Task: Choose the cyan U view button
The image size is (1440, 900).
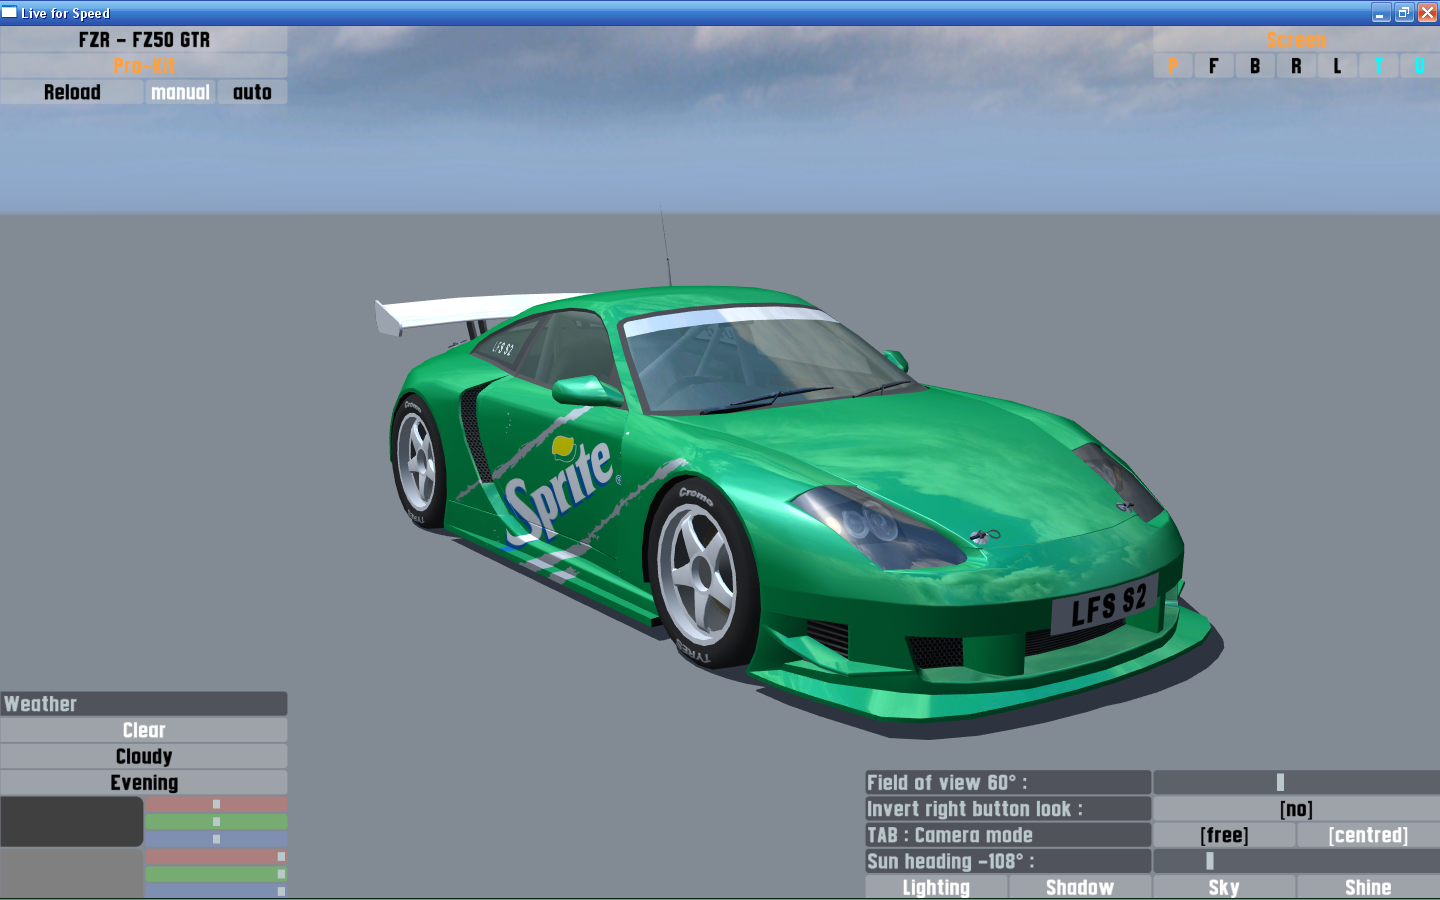Action: point(1419,66)
